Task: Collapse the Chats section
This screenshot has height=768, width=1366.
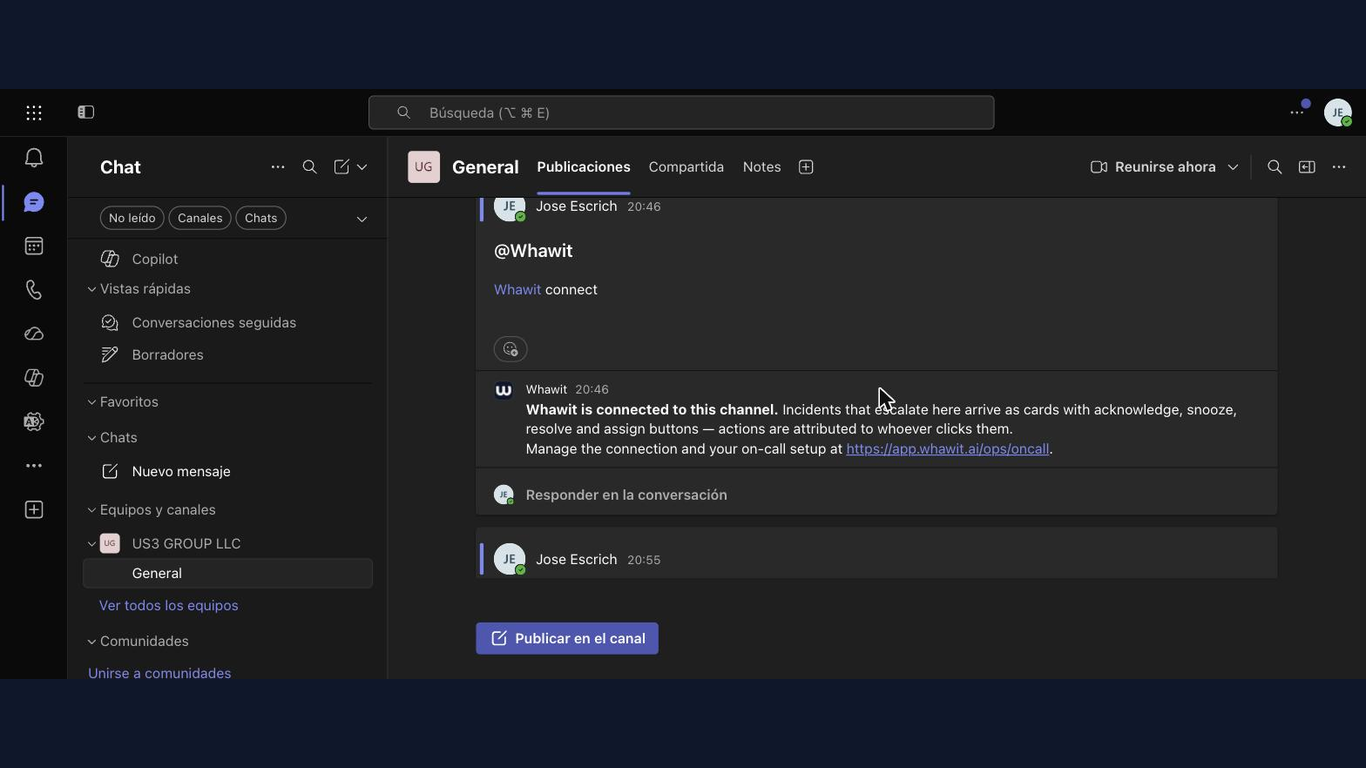Action: (x=92, y=438)
